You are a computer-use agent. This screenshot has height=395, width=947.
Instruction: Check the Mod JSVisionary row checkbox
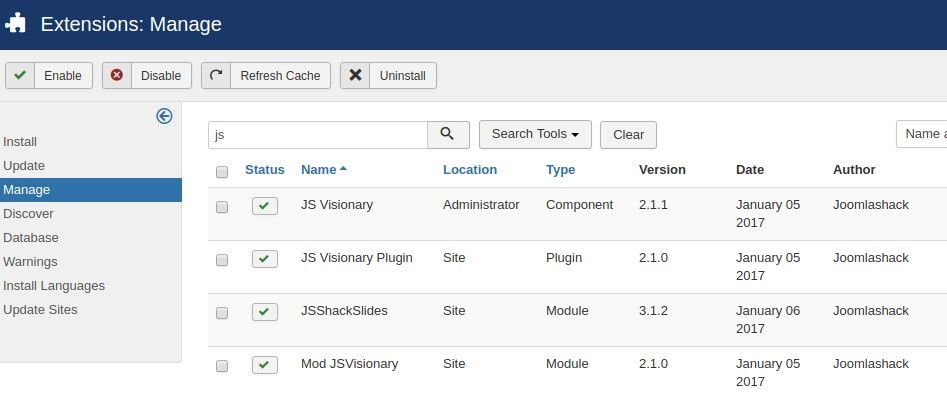pos(222,367)
